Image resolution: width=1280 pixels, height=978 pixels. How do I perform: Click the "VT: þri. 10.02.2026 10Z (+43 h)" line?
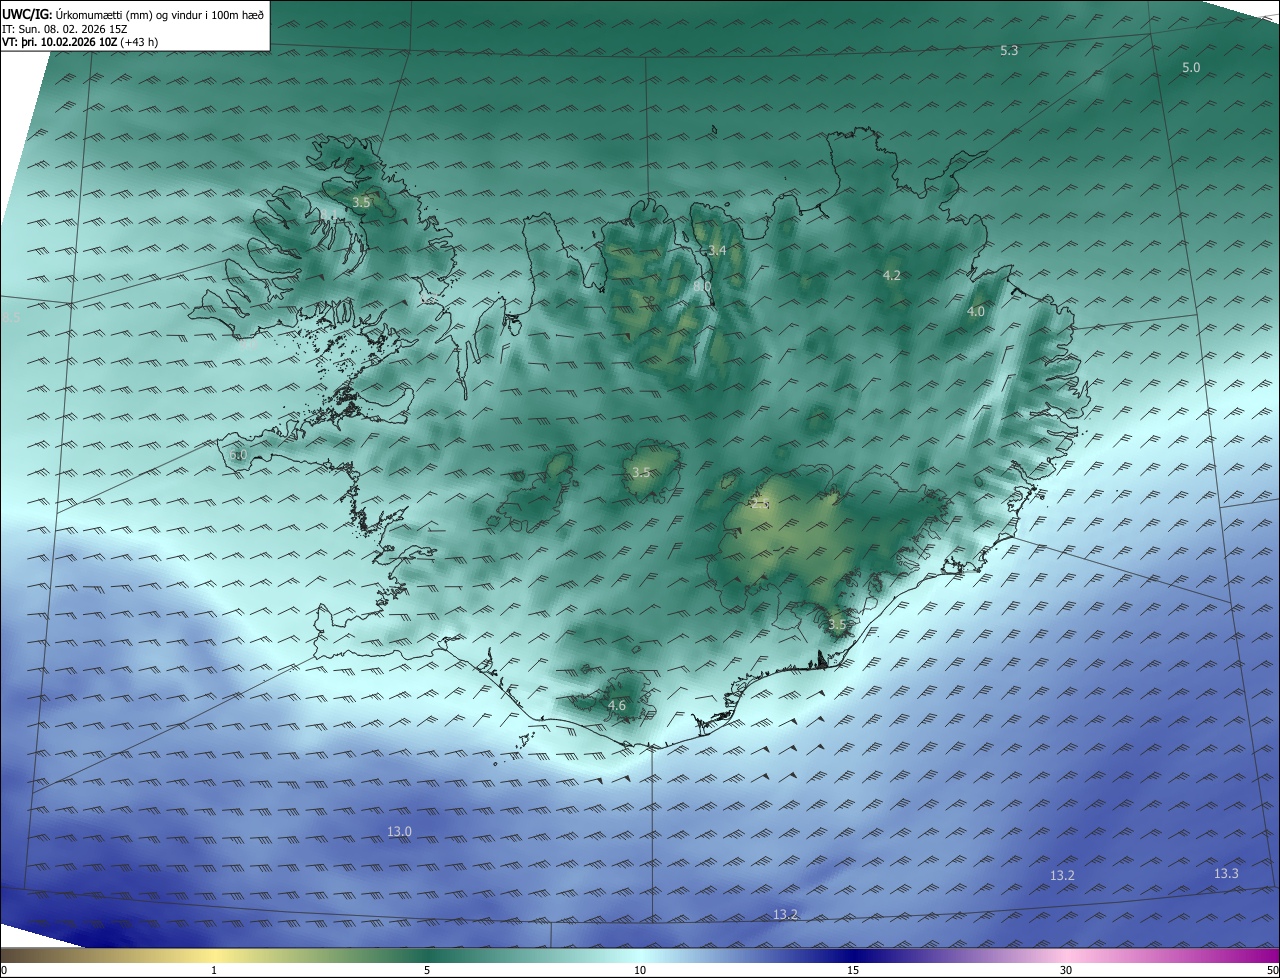click(x=80, y=42)
